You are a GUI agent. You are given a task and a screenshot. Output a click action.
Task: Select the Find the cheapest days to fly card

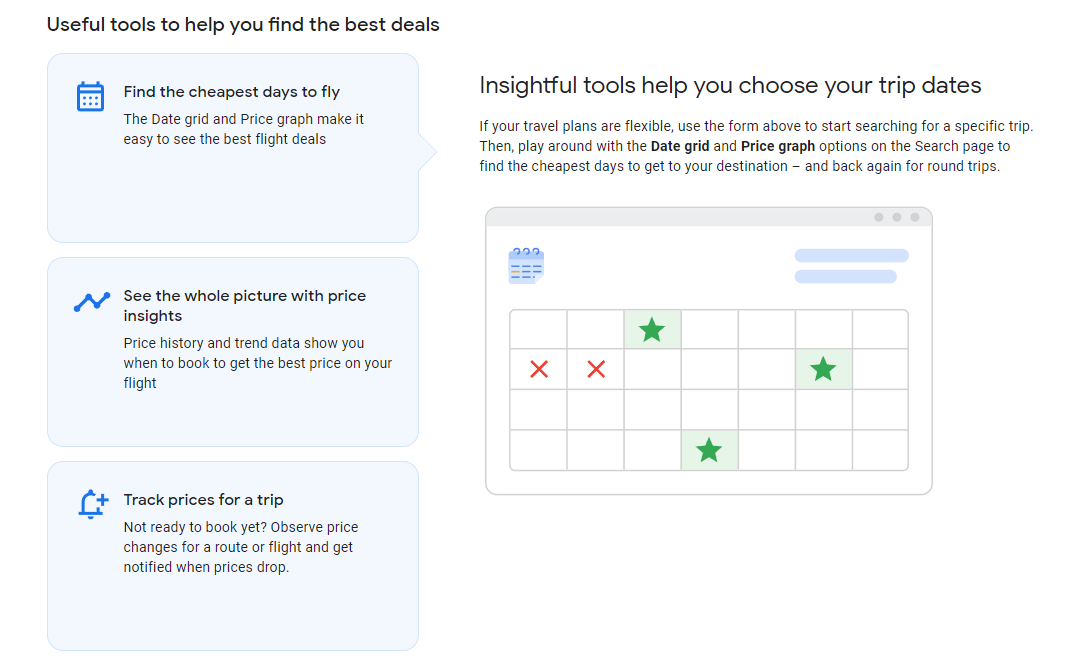[233, 148]
